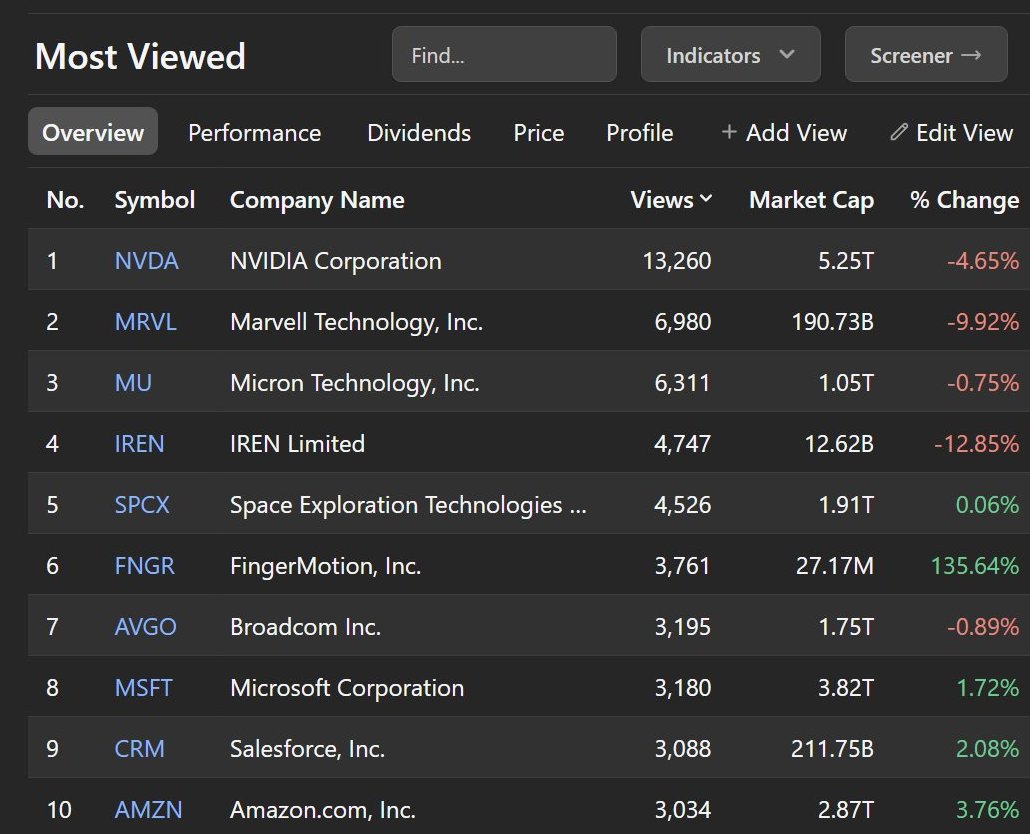Click the 13,260 views value
The image size is (1030, 834).
point(677,261)
